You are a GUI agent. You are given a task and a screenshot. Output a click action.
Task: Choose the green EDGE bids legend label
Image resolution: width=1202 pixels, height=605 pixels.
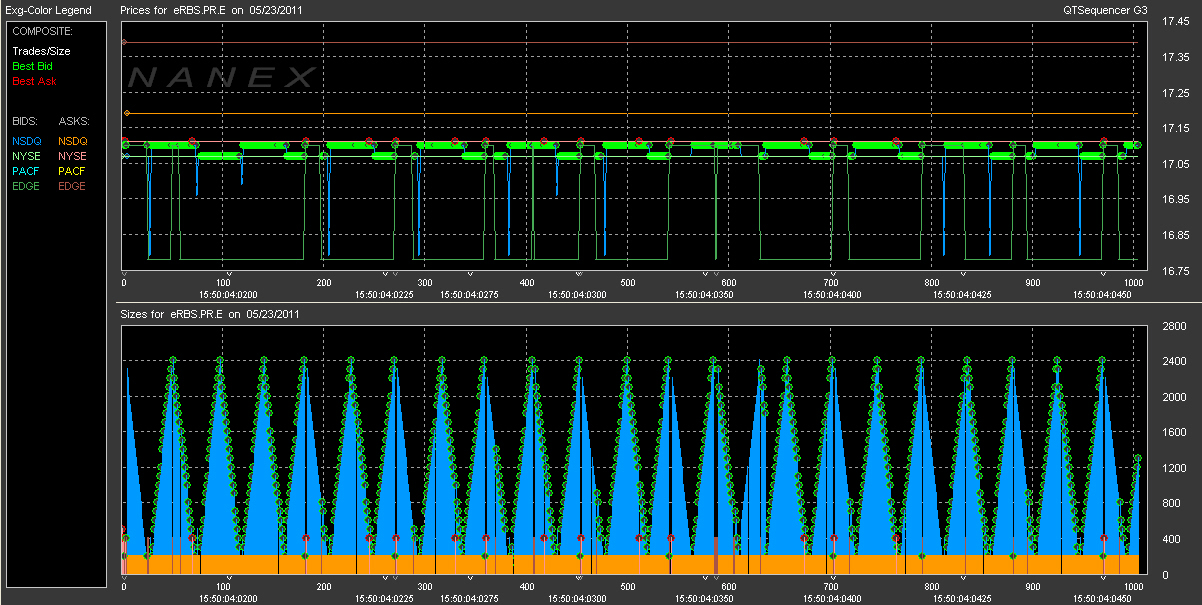tap(27, 186)
